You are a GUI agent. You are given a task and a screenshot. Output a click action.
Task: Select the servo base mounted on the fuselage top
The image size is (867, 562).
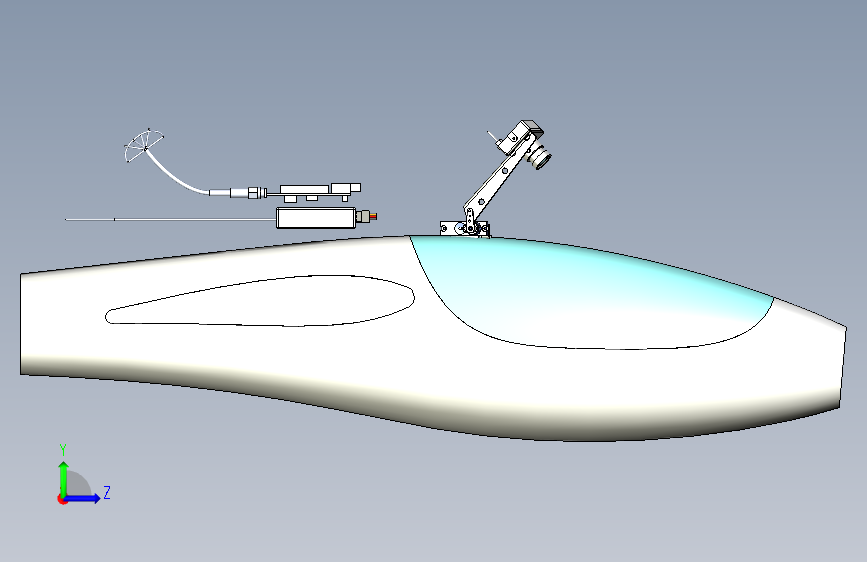(464, 228)
